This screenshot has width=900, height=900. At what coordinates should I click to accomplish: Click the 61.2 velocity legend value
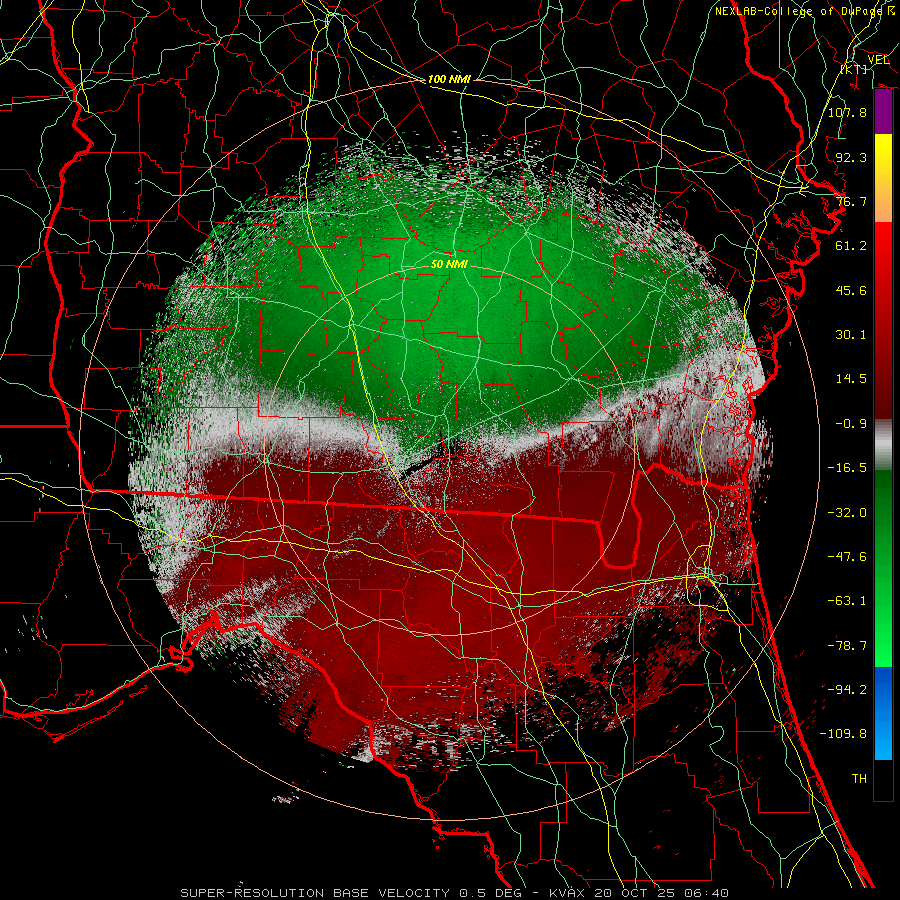click(x=851, y=246)
